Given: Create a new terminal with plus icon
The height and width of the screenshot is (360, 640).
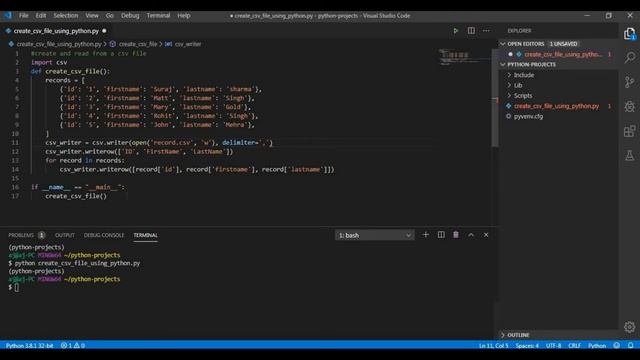Looking at the screenshot, I should [425, 235].
